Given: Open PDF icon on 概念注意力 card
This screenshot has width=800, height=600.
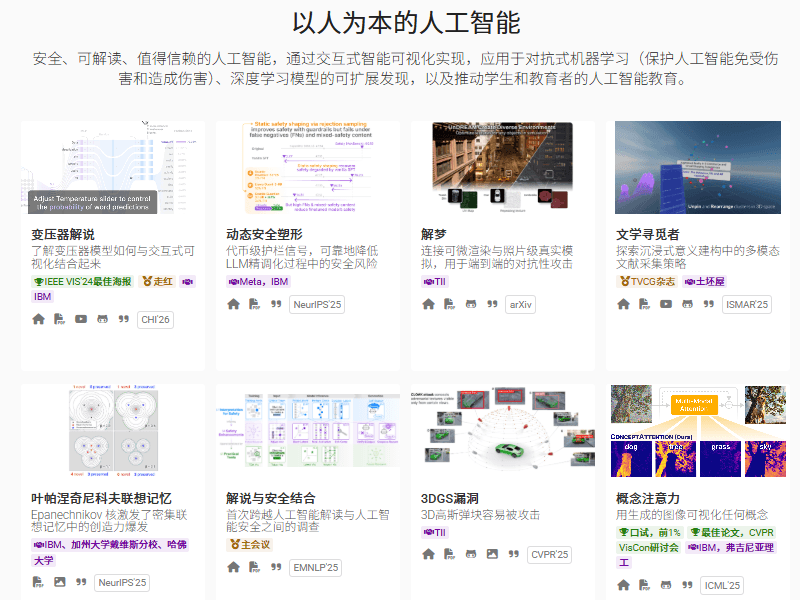Looking at the screenshot, I should 645,585.
